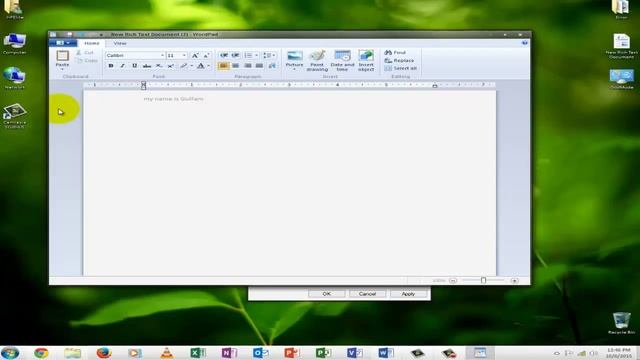Open the Calibri font family dropdown
This screenshot has width=640, height=360.
pyautogui.click(x=162, y=55)
